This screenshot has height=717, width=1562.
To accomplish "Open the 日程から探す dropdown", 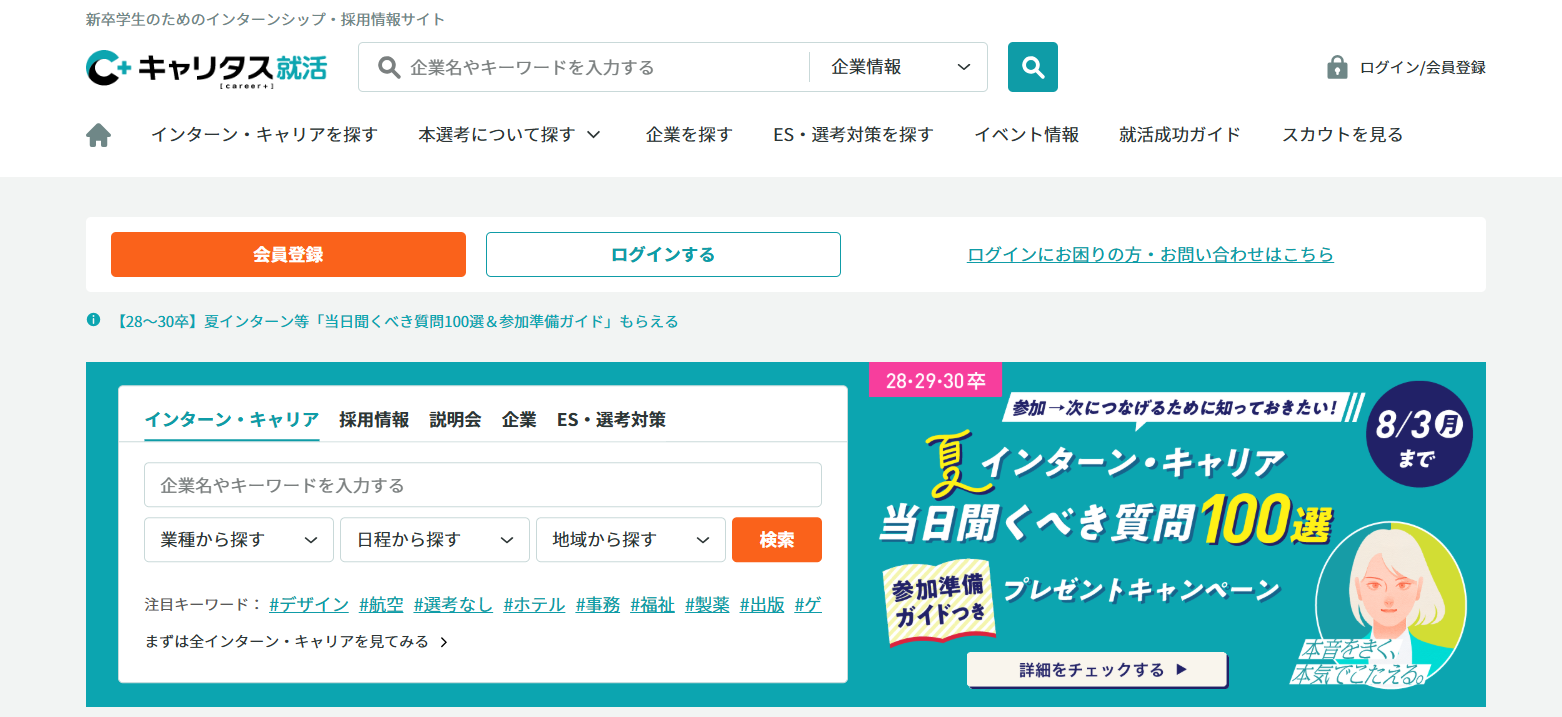I will (434, 540).
